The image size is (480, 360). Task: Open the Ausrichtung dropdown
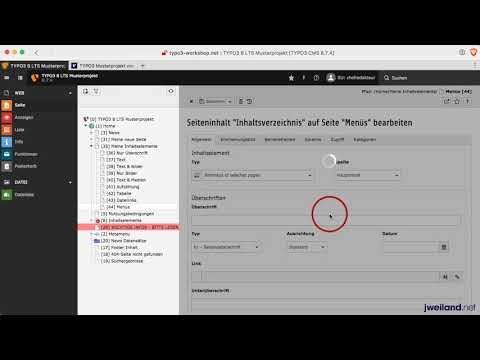click(307, 247)
